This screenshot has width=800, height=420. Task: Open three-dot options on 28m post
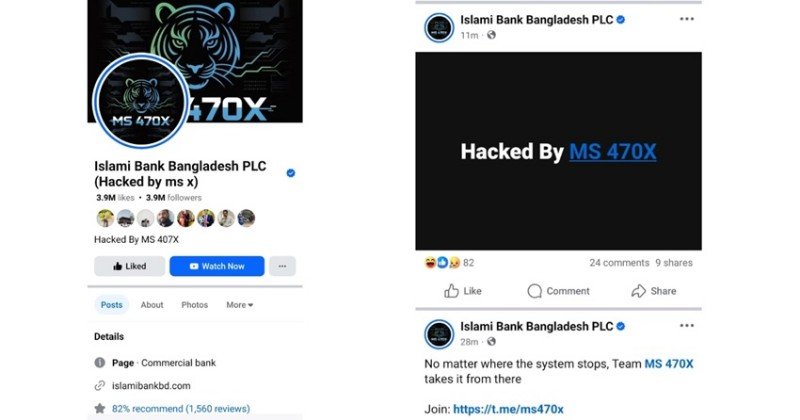(687, 326)
